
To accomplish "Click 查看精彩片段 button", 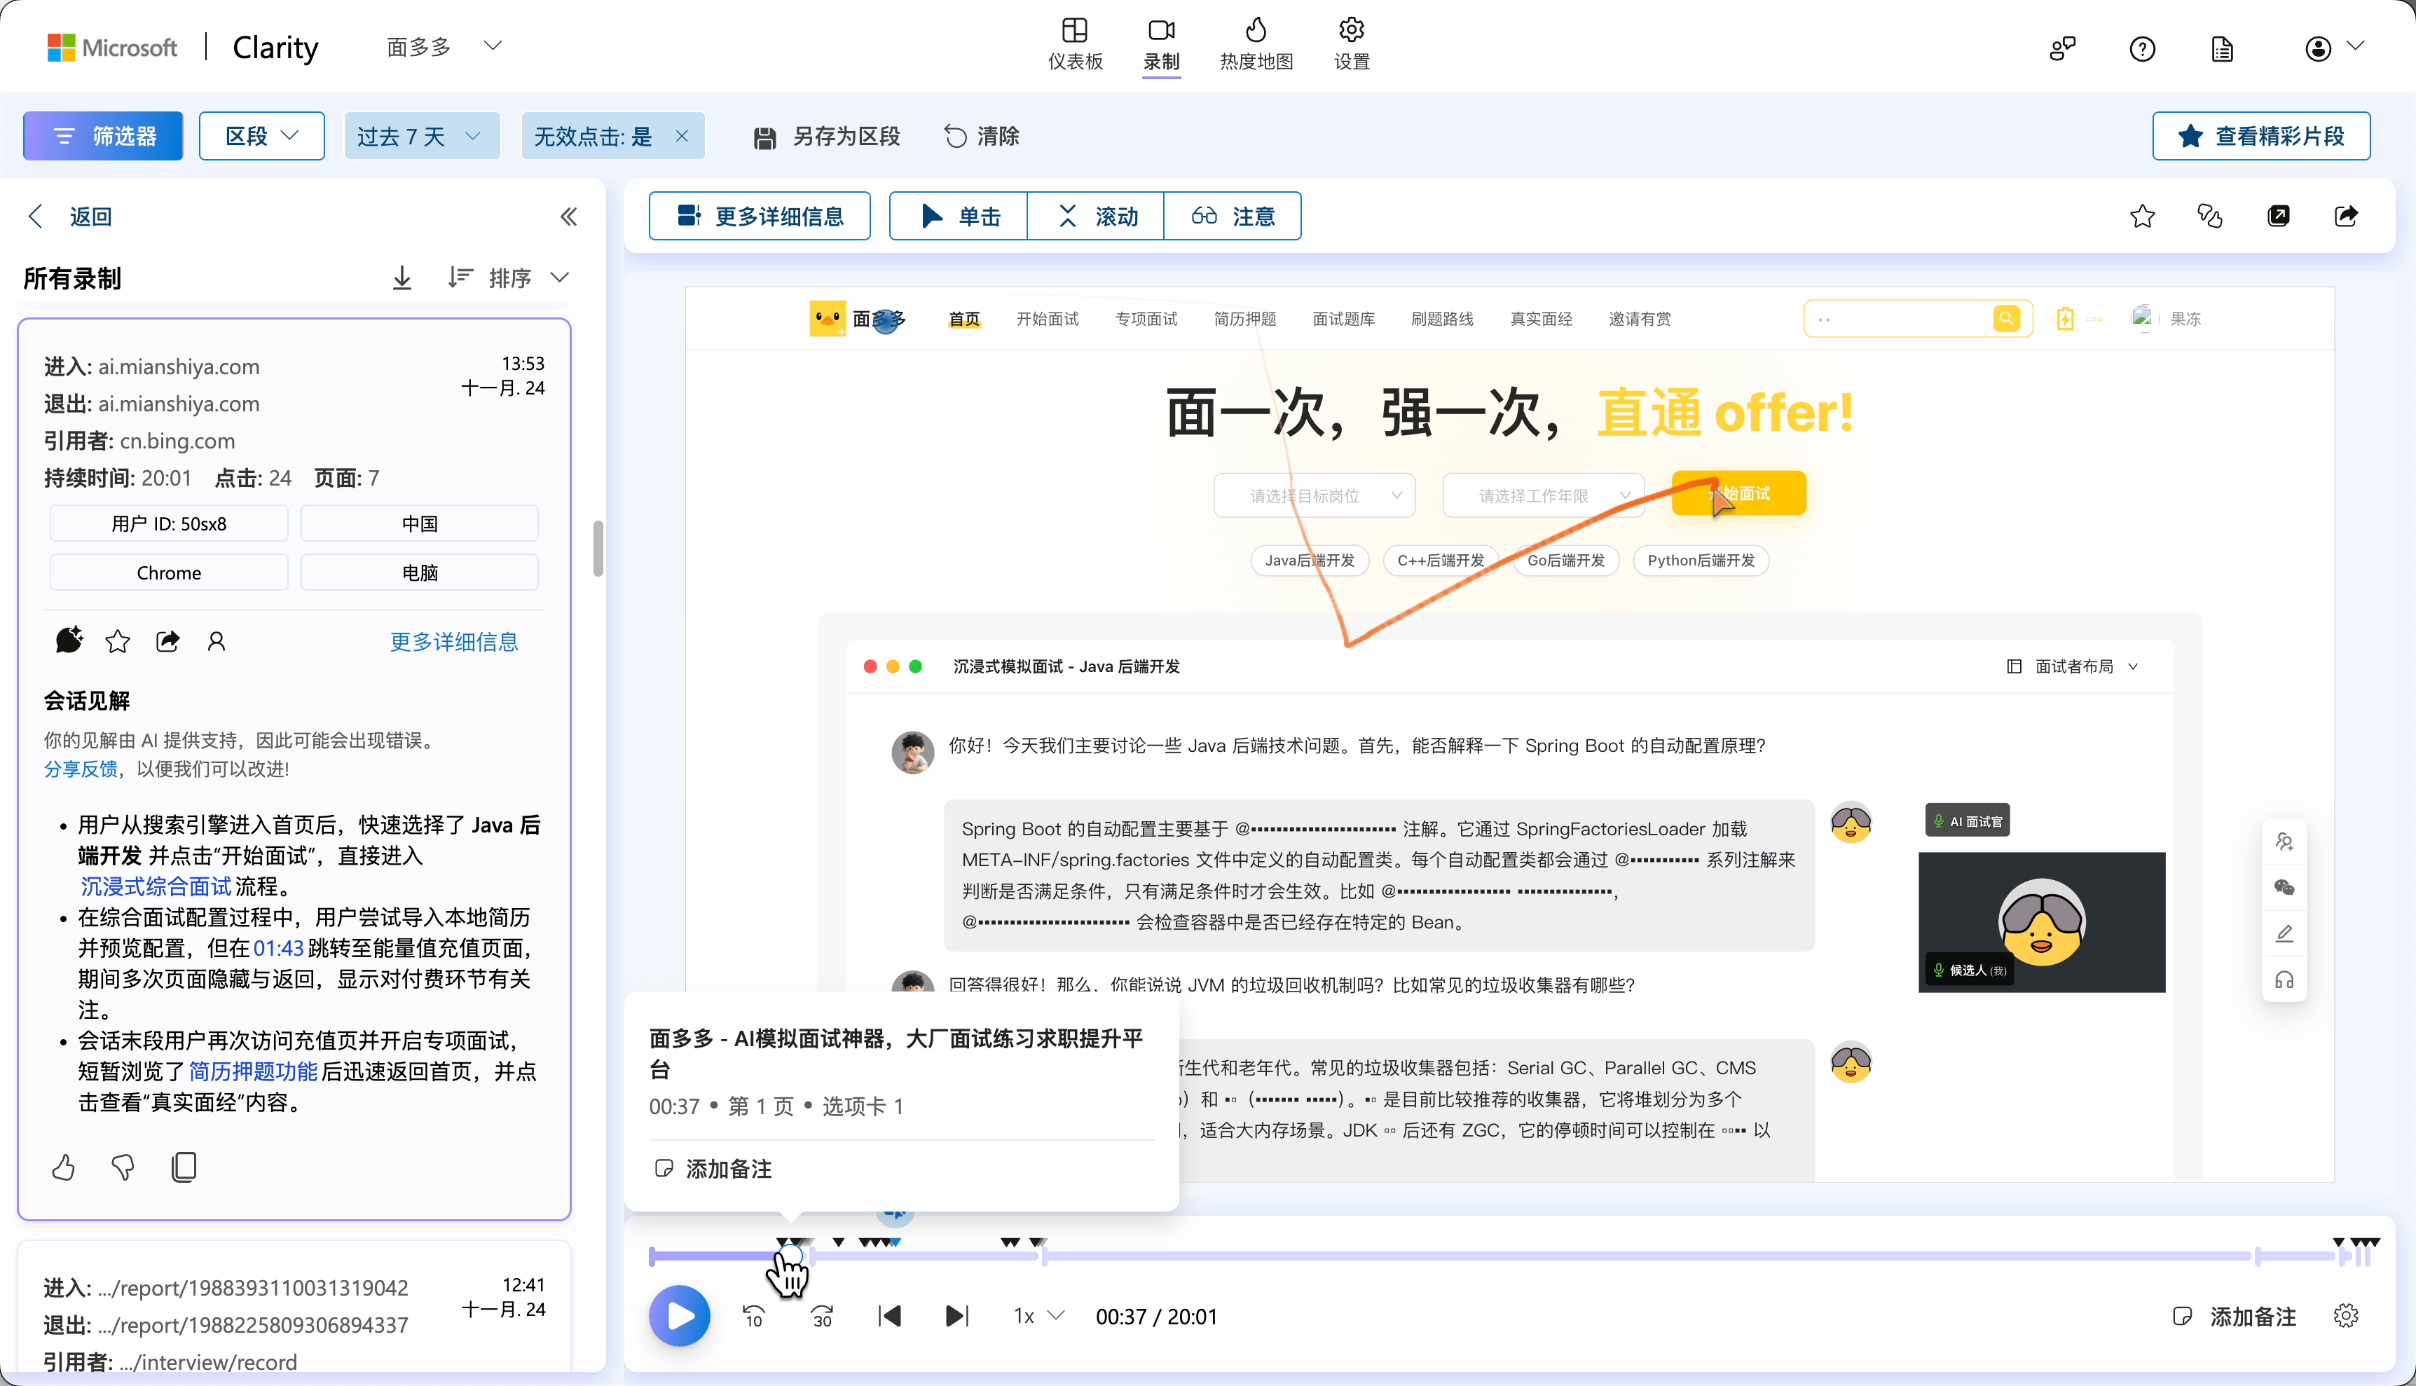I will (2261, 136).
